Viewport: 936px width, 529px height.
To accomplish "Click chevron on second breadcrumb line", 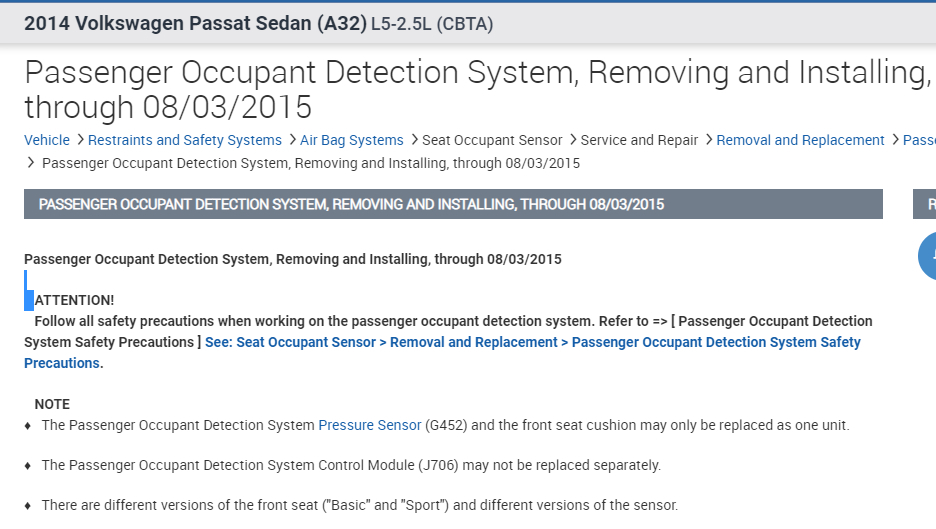I will 31,162.
